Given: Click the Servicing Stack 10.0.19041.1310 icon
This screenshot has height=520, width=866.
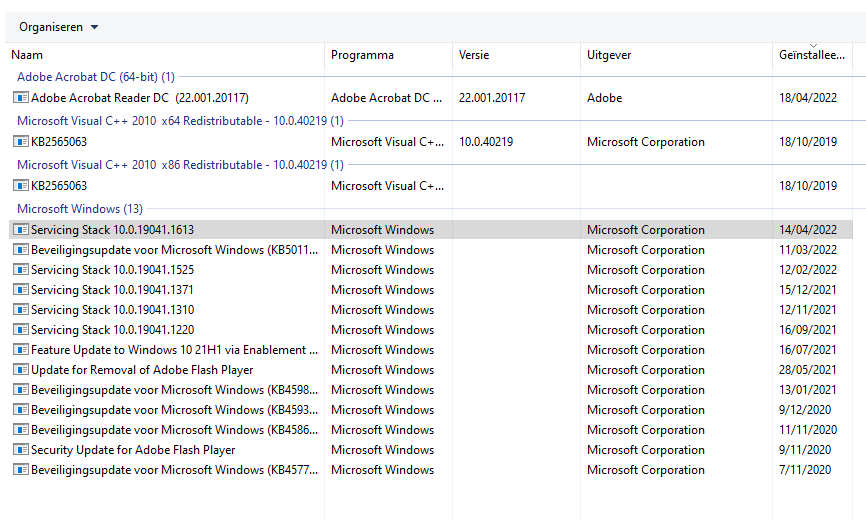Looking at the screenshot, I should (x=21, y=310).
